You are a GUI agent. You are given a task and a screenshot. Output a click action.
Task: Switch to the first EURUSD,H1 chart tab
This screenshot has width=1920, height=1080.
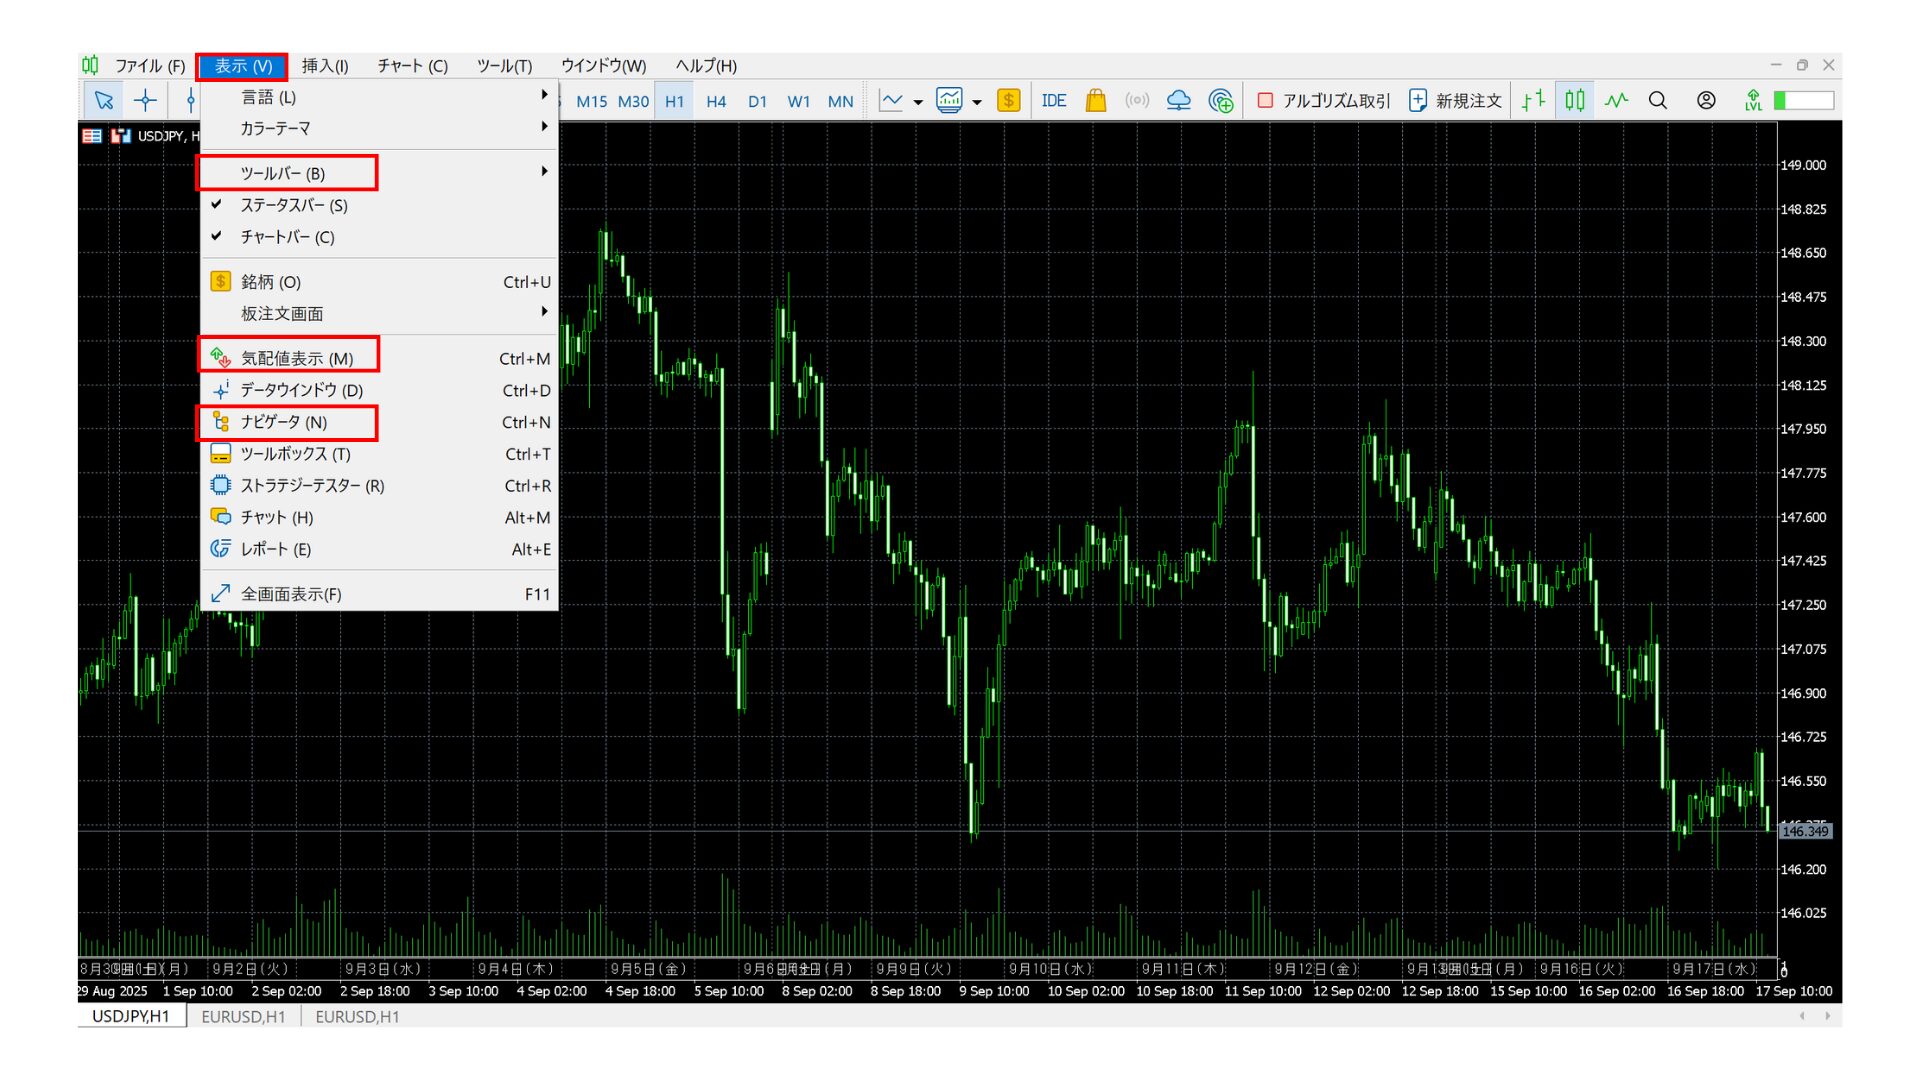point(243,1016)
